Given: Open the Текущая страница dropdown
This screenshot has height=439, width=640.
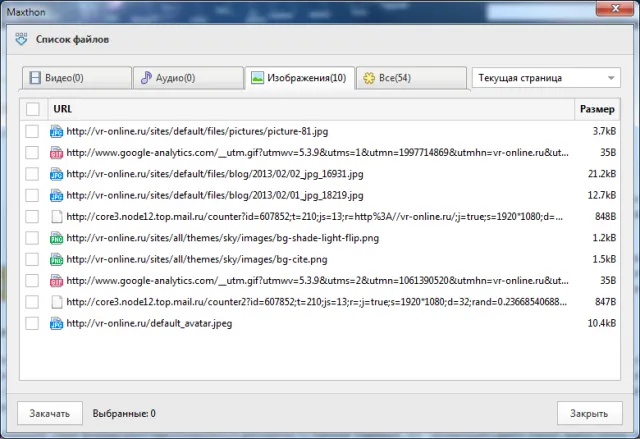Looking at the screenshot, I should tap(546, 78).
